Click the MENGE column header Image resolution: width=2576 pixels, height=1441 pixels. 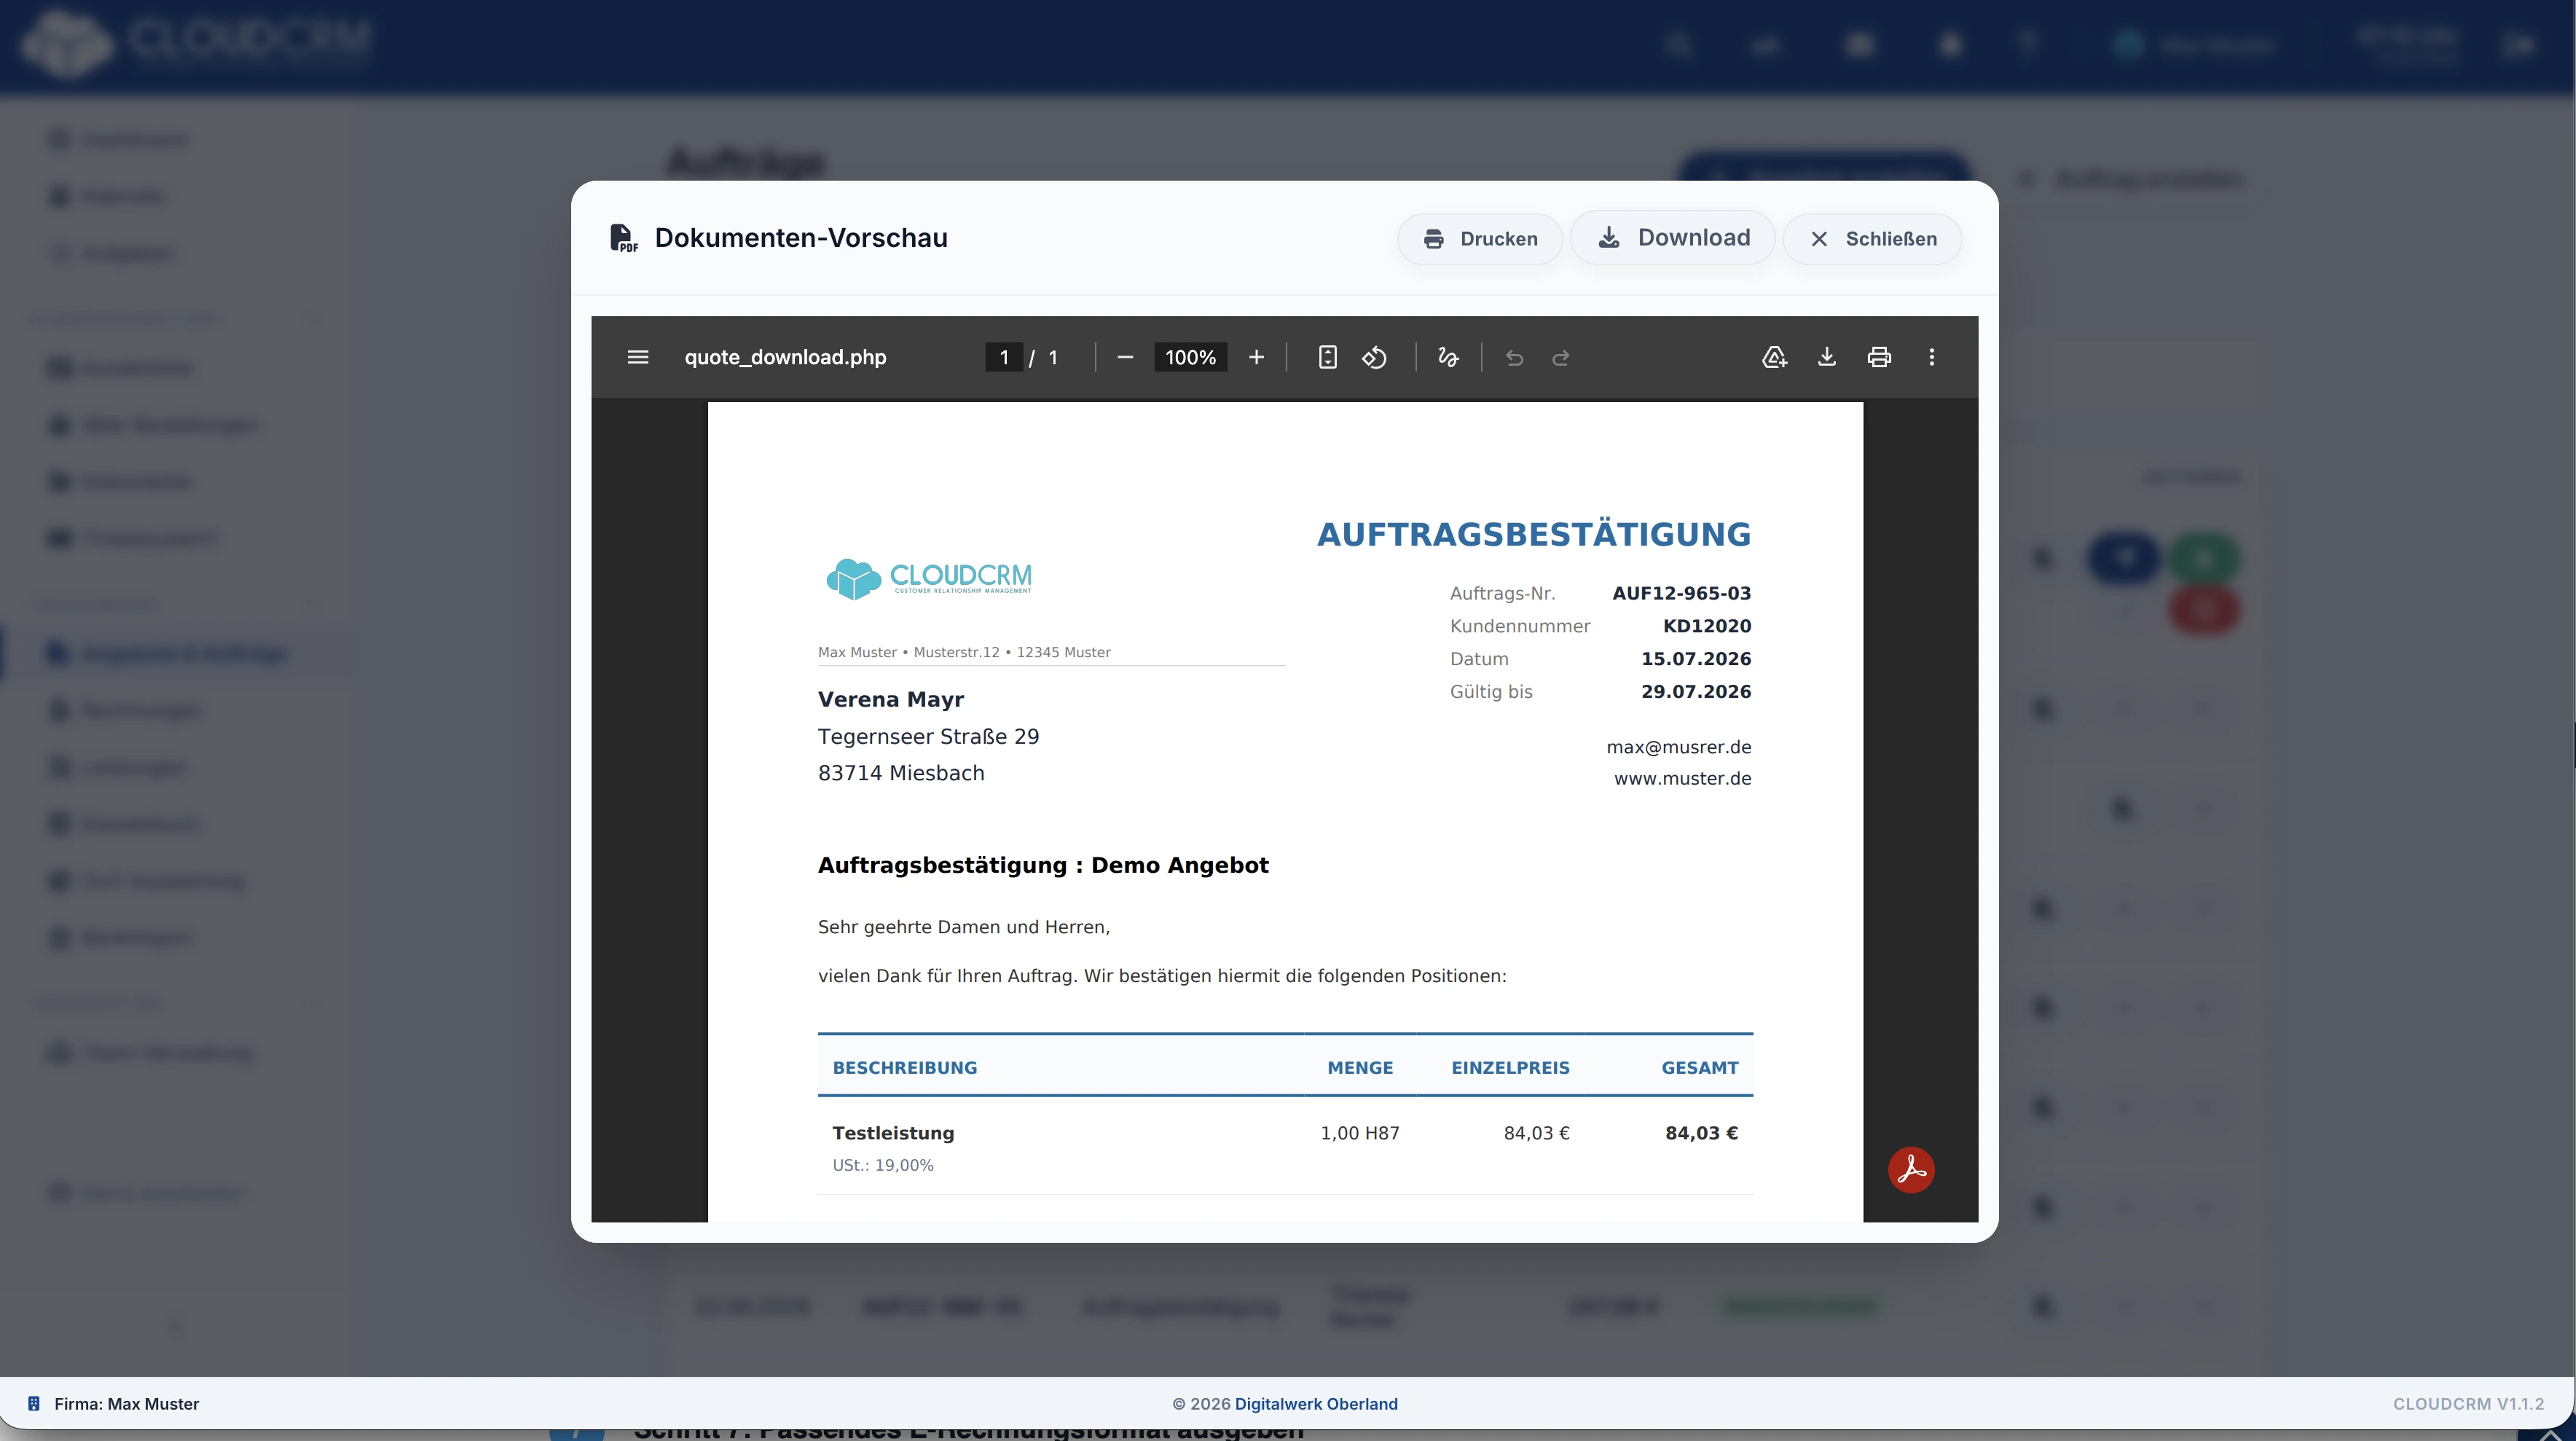pyautogui.click(x=1360, y=1068)
